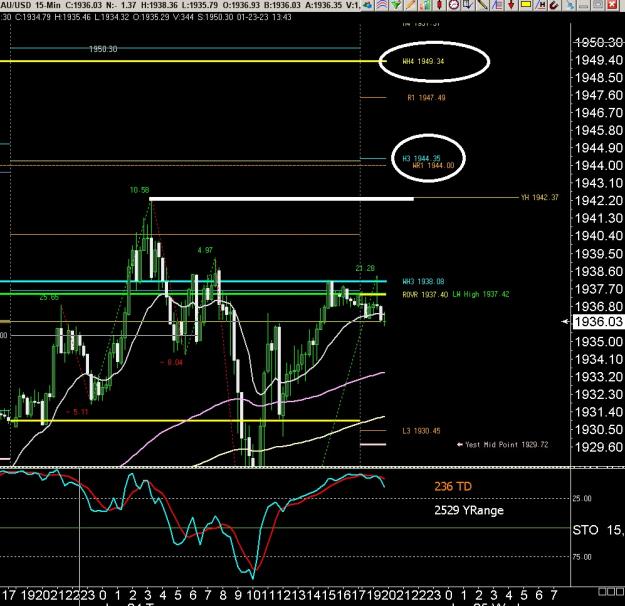Click the blue pin toolbar icon
The width and height of the screenshot is (625, 606).
pos(571,5)
